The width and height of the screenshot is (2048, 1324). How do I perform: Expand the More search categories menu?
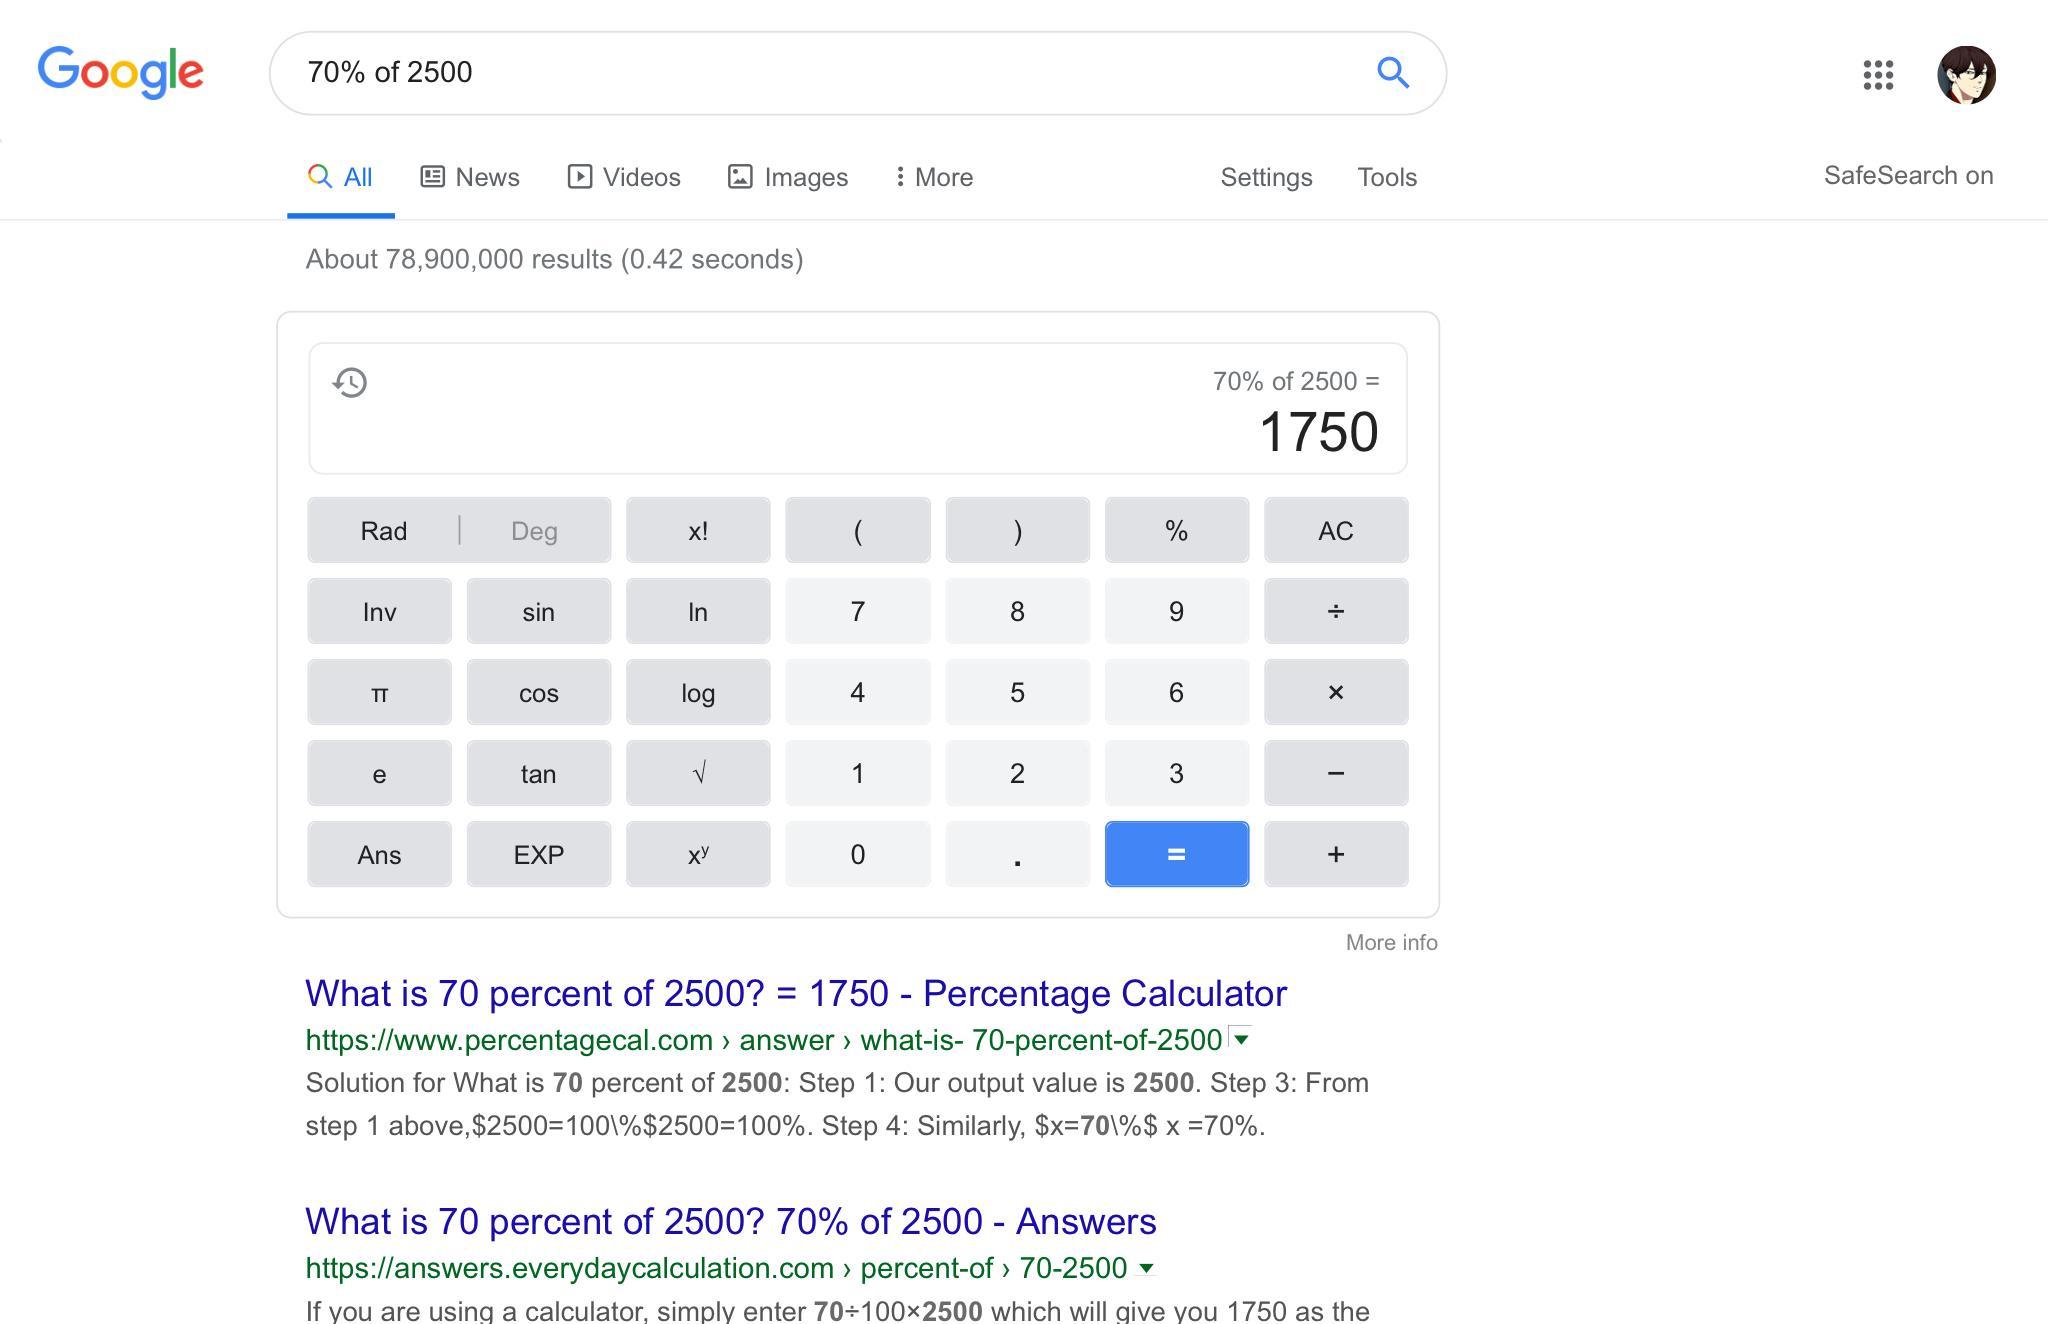934,177
